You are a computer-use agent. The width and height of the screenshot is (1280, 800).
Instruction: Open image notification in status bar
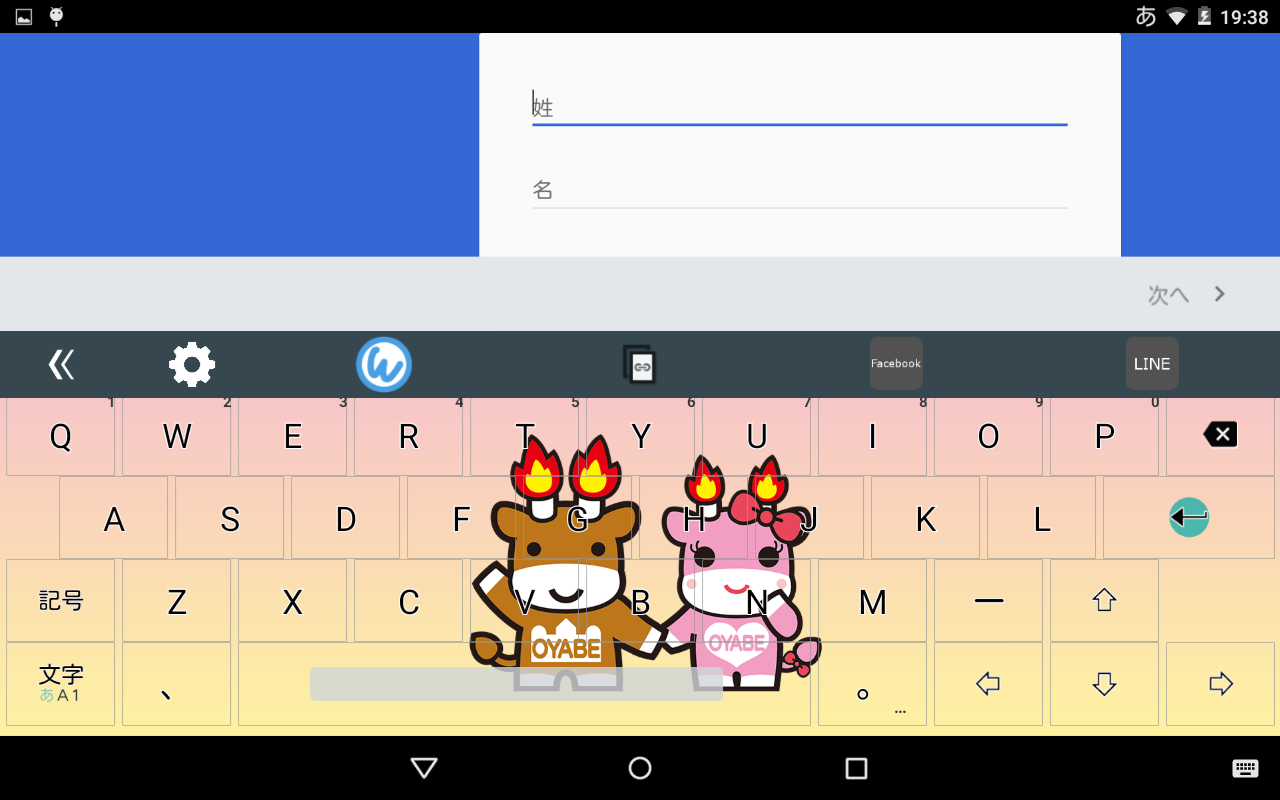click(x=24, y=17)
